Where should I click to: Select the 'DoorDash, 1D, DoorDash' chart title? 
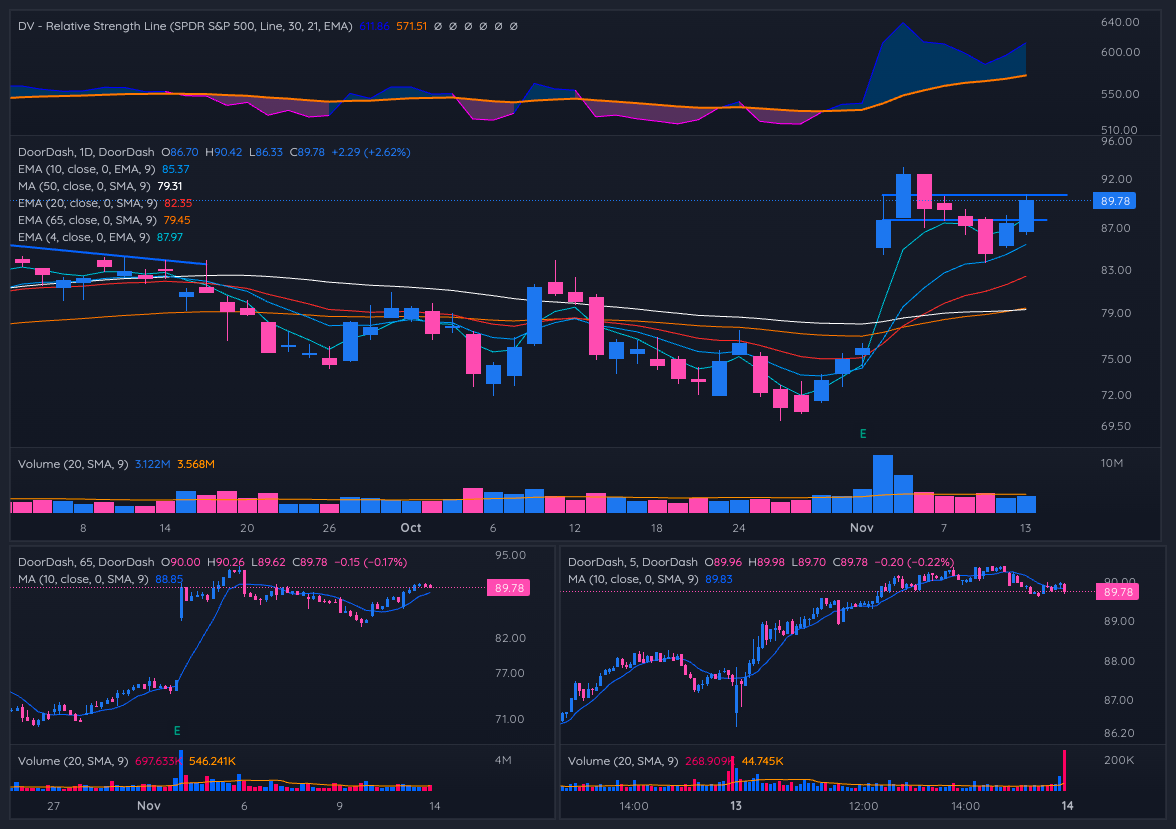[x=86, y=152]
